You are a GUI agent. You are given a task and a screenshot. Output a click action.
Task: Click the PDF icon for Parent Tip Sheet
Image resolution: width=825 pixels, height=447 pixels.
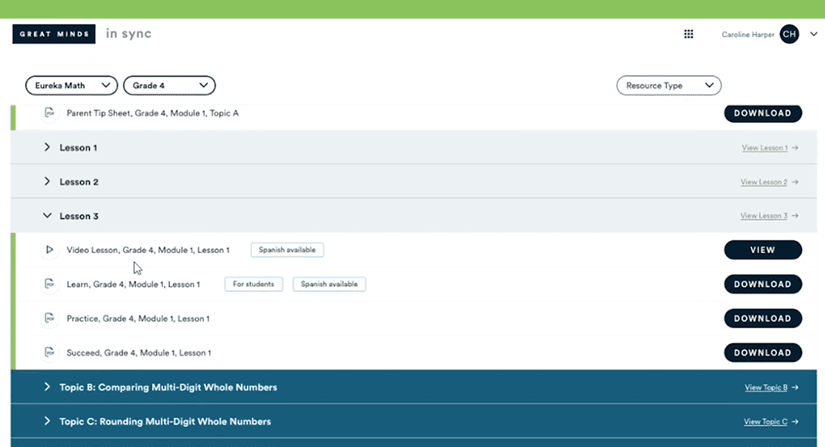(49, 113)
